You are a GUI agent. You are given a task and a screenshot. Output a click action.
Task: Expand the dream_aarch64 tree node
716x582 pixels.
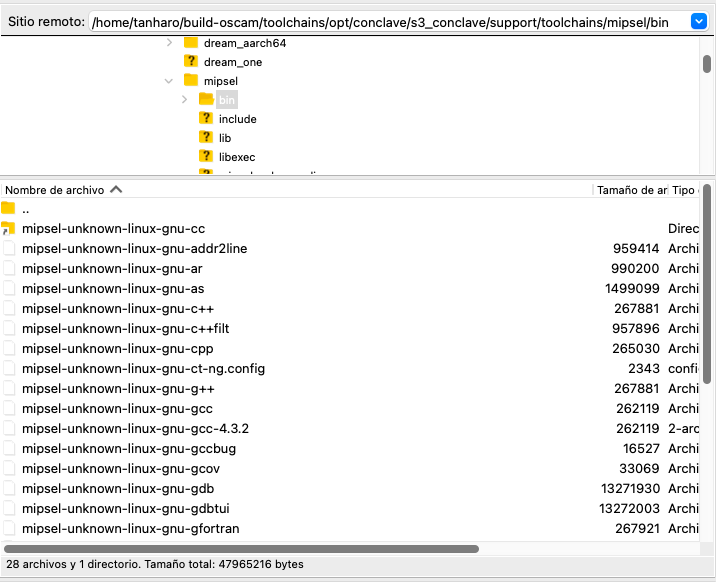coord(168,43)
